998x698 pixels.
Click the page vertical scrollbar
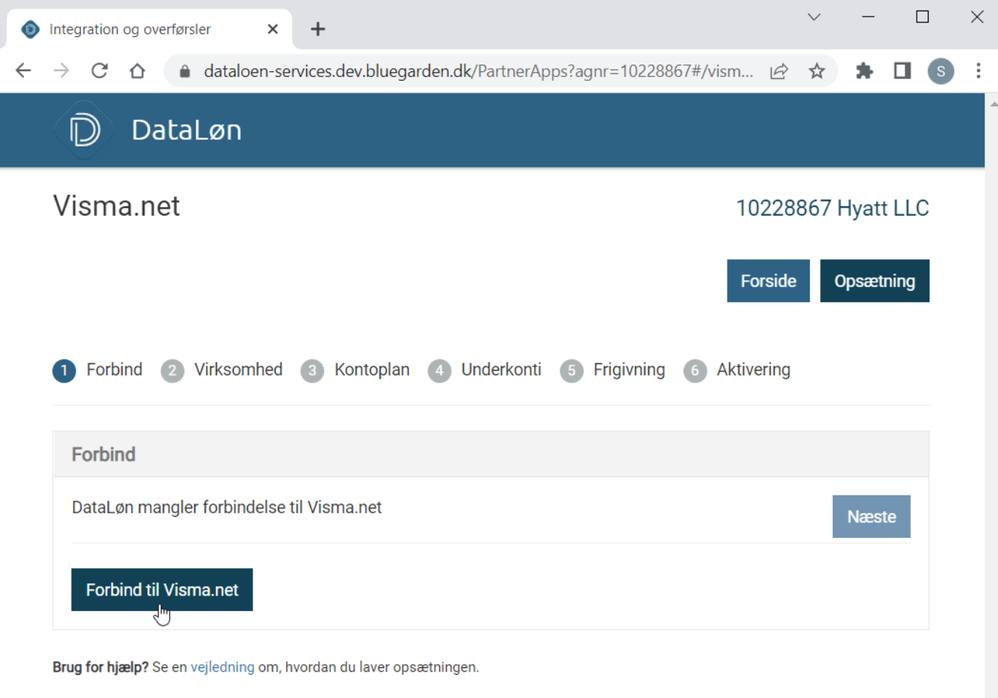(x=991, y=395)
